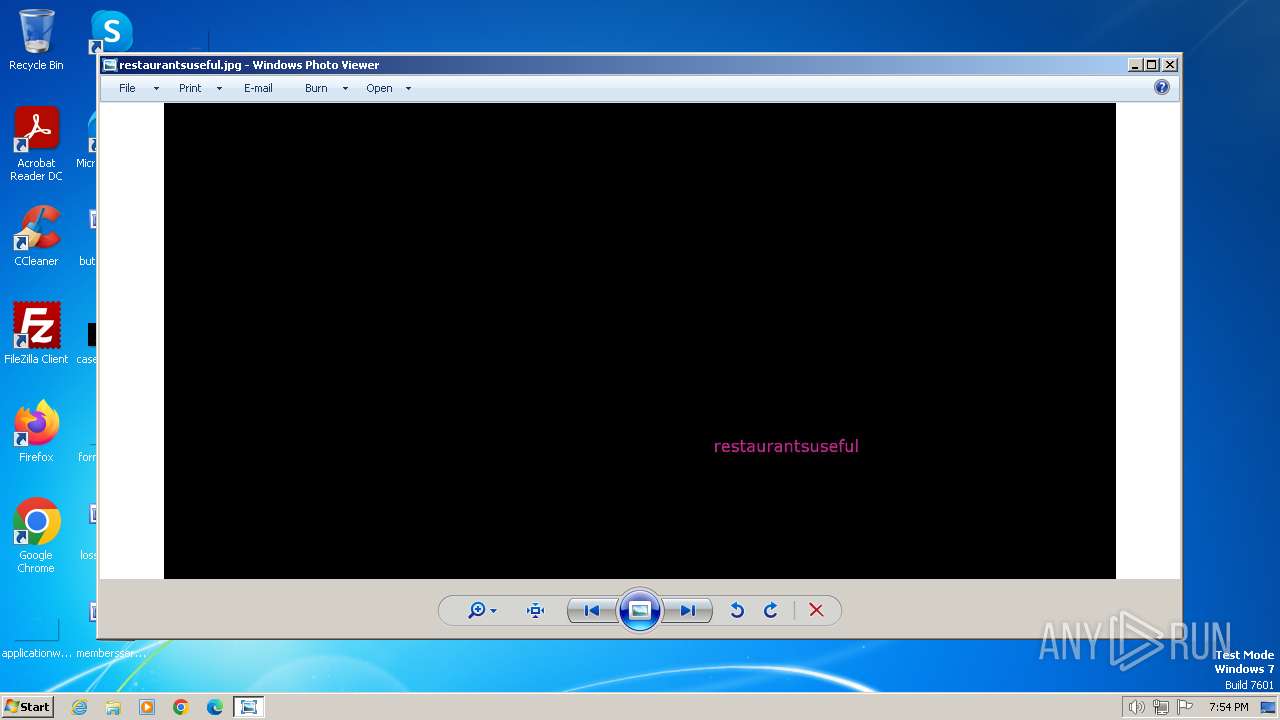Open the zoom magnifier control

pyautogui.click(x=477, y=610)
